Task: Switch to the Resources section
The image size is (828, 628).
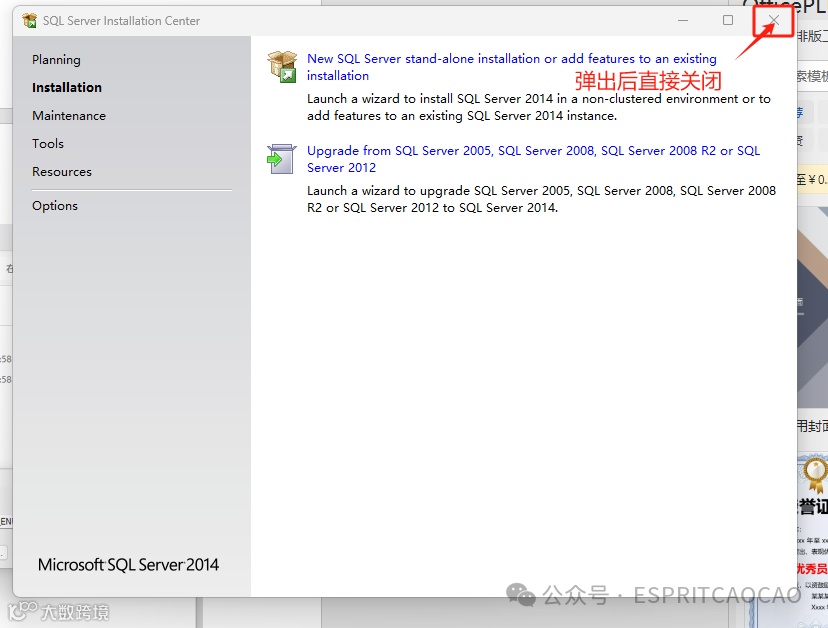Action: [62, 172]
